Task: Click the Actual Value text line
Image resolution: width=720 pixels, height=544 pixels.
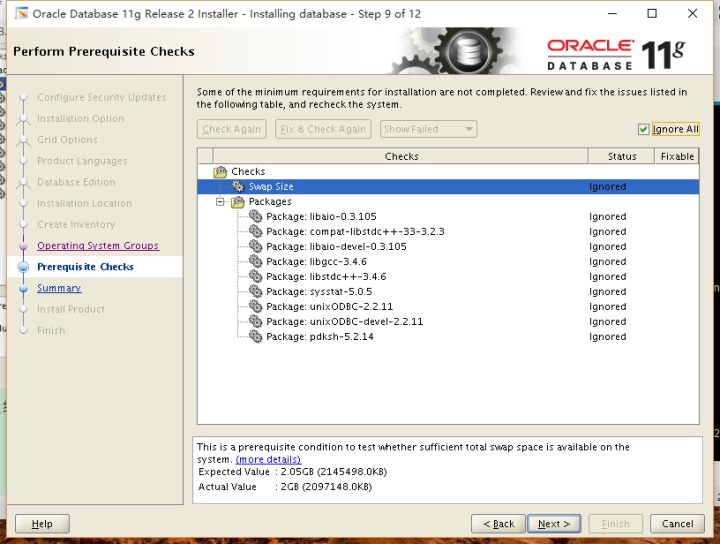Action: click(x=285, y=487)
